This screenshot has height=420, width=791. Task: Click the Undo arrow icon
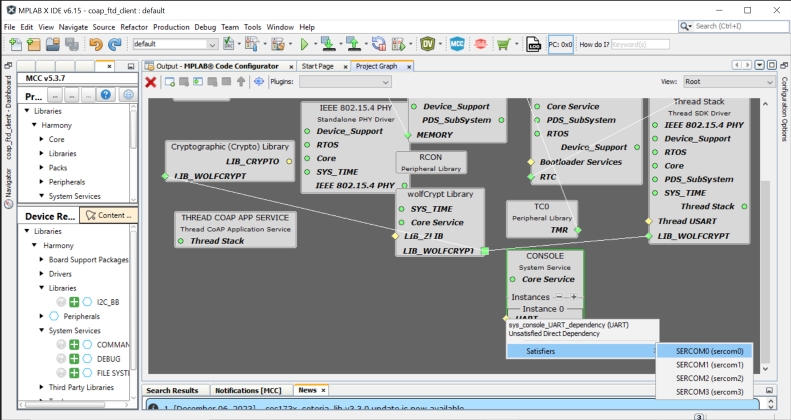[95, 44]
